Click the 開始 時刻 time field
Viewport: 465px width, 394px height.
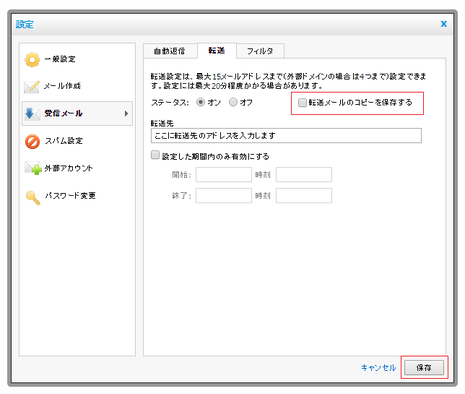tap(304, 175)
